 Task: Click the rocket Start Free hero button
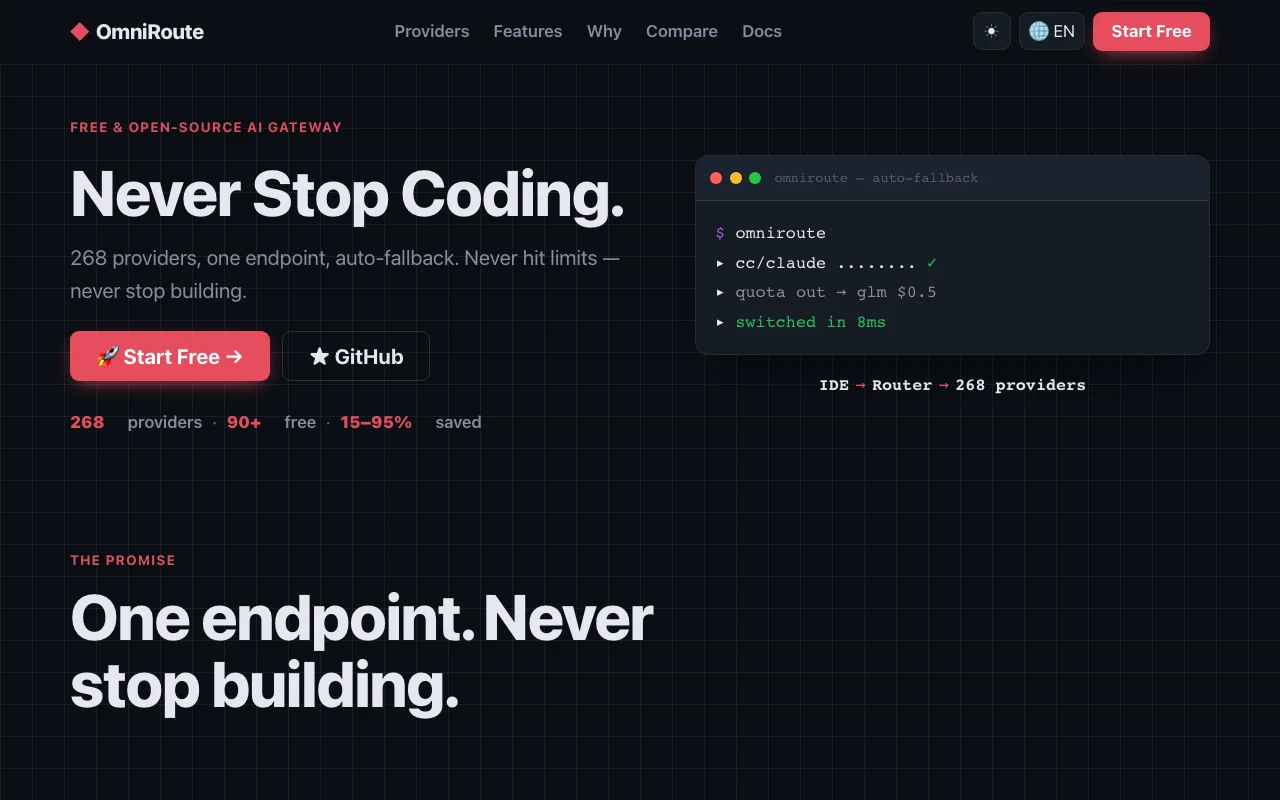[170, 356]
